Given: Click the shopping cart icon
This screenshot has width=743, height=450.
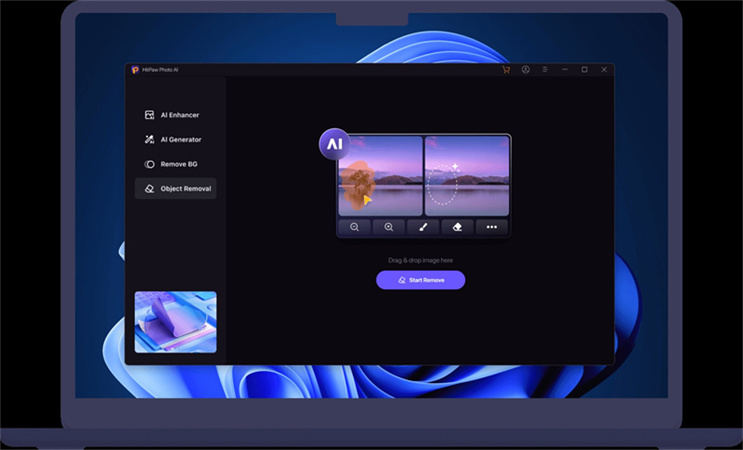Looking at the screenshot, I should [506, 70].
